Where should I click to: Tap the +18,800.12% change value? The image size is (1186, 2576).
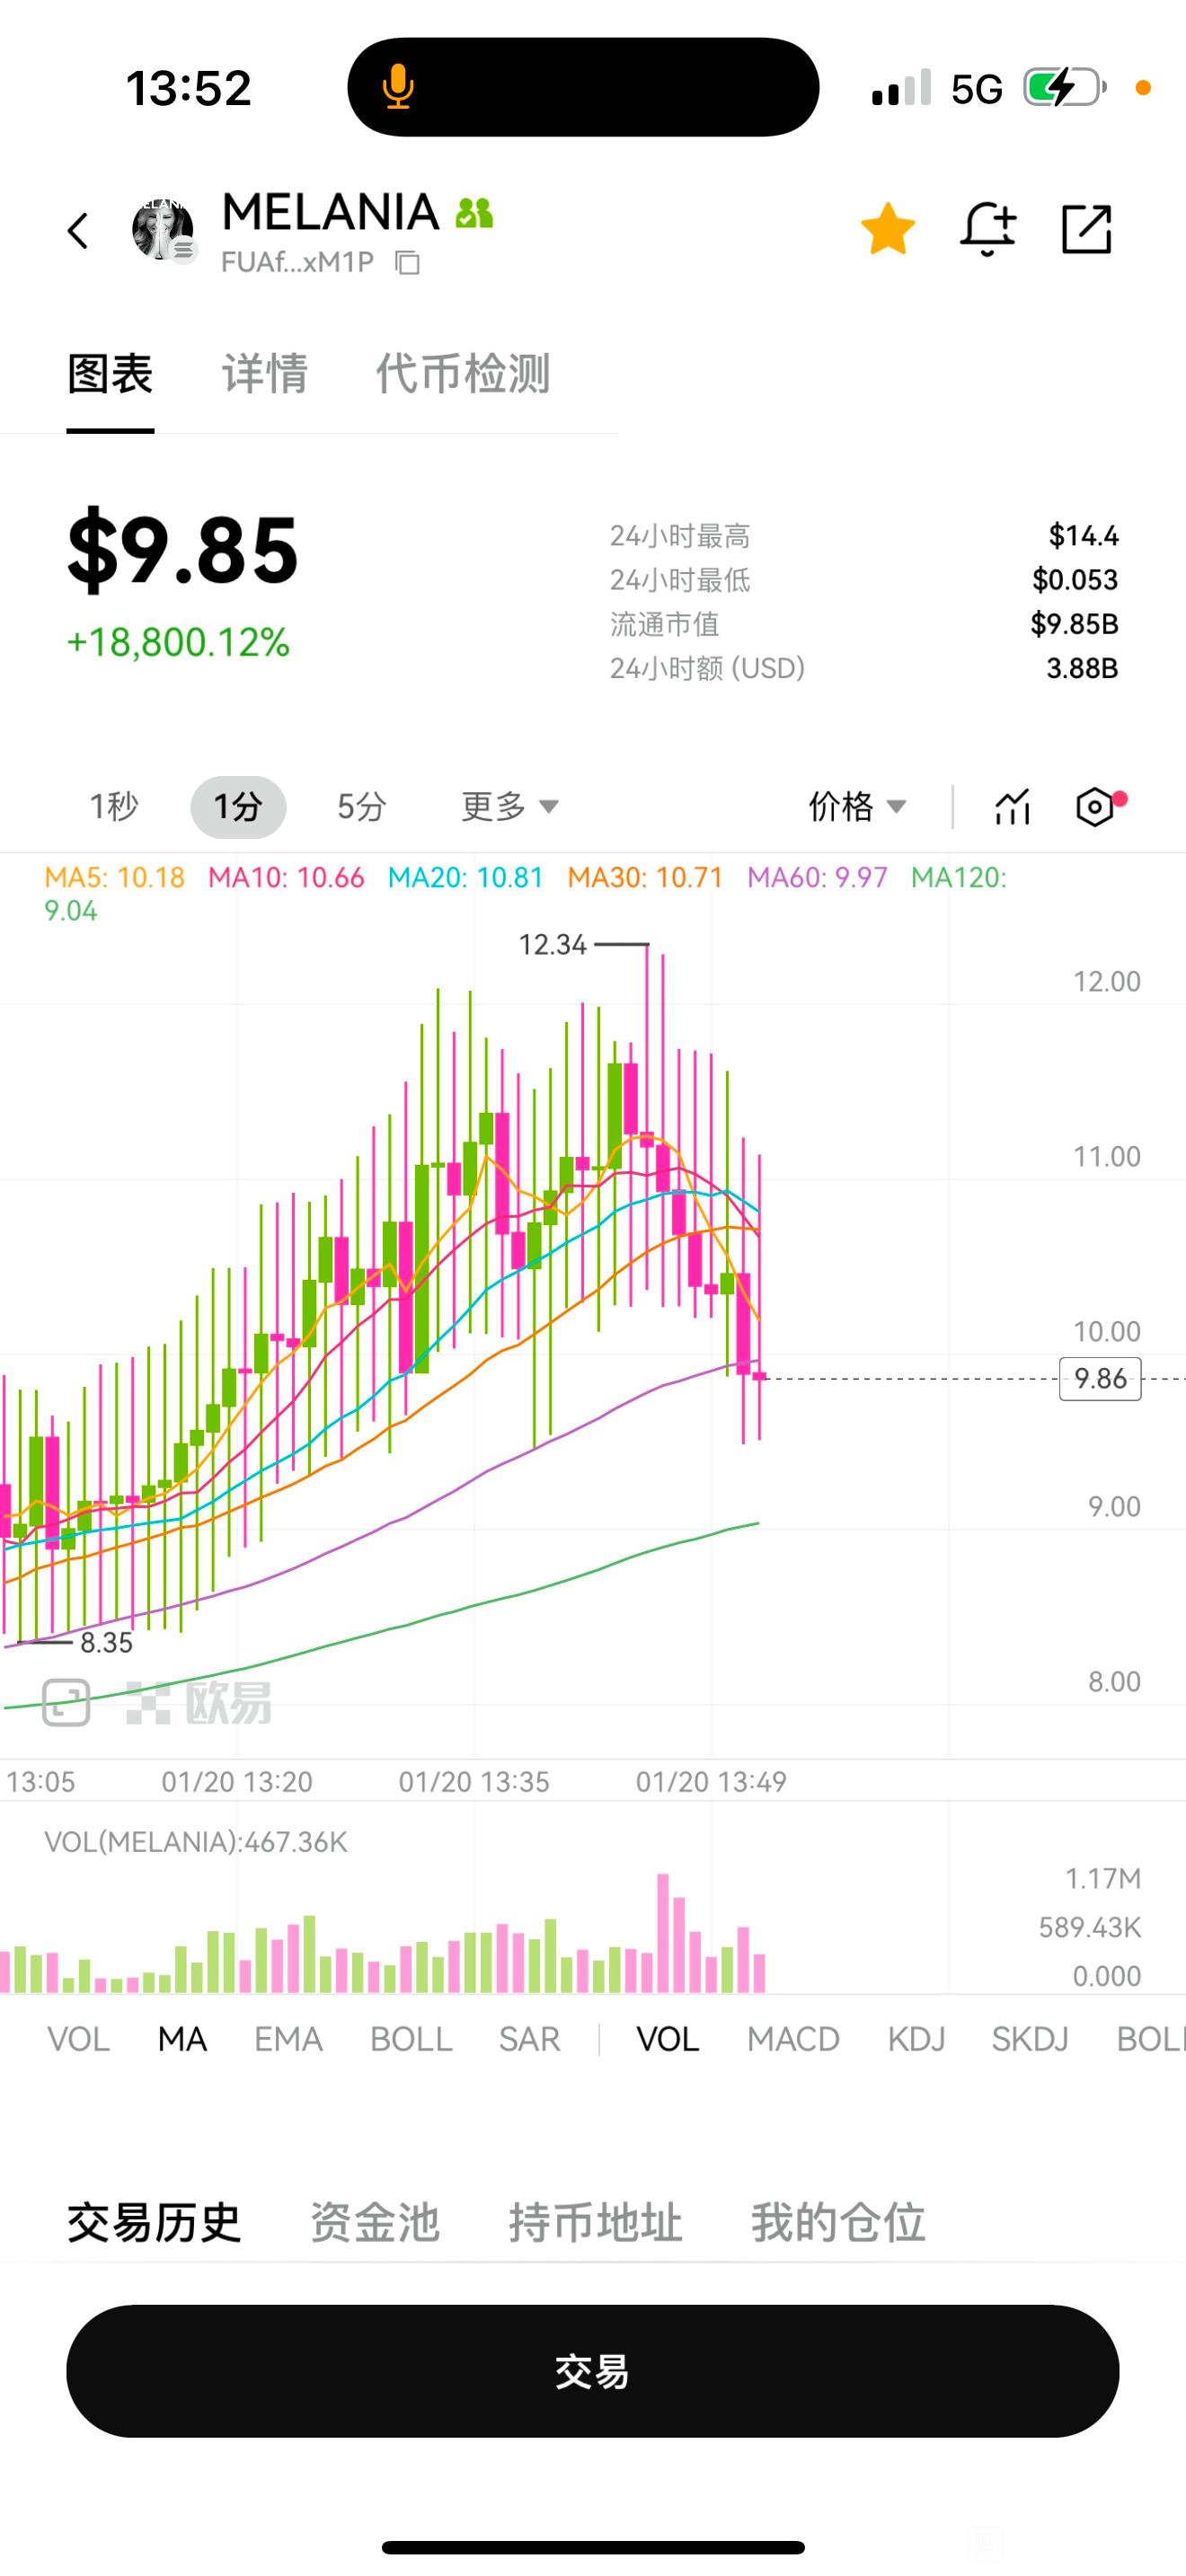coord(178,642)
